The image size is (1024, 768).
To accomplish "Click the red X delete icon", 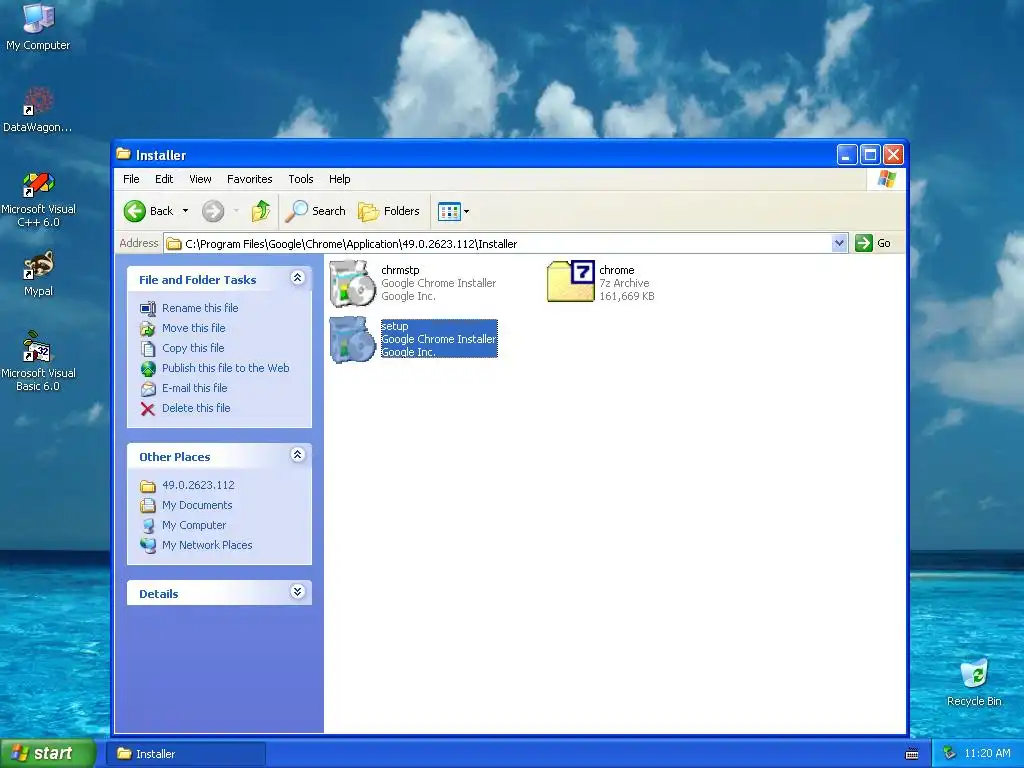I will [x=148, y=409].
